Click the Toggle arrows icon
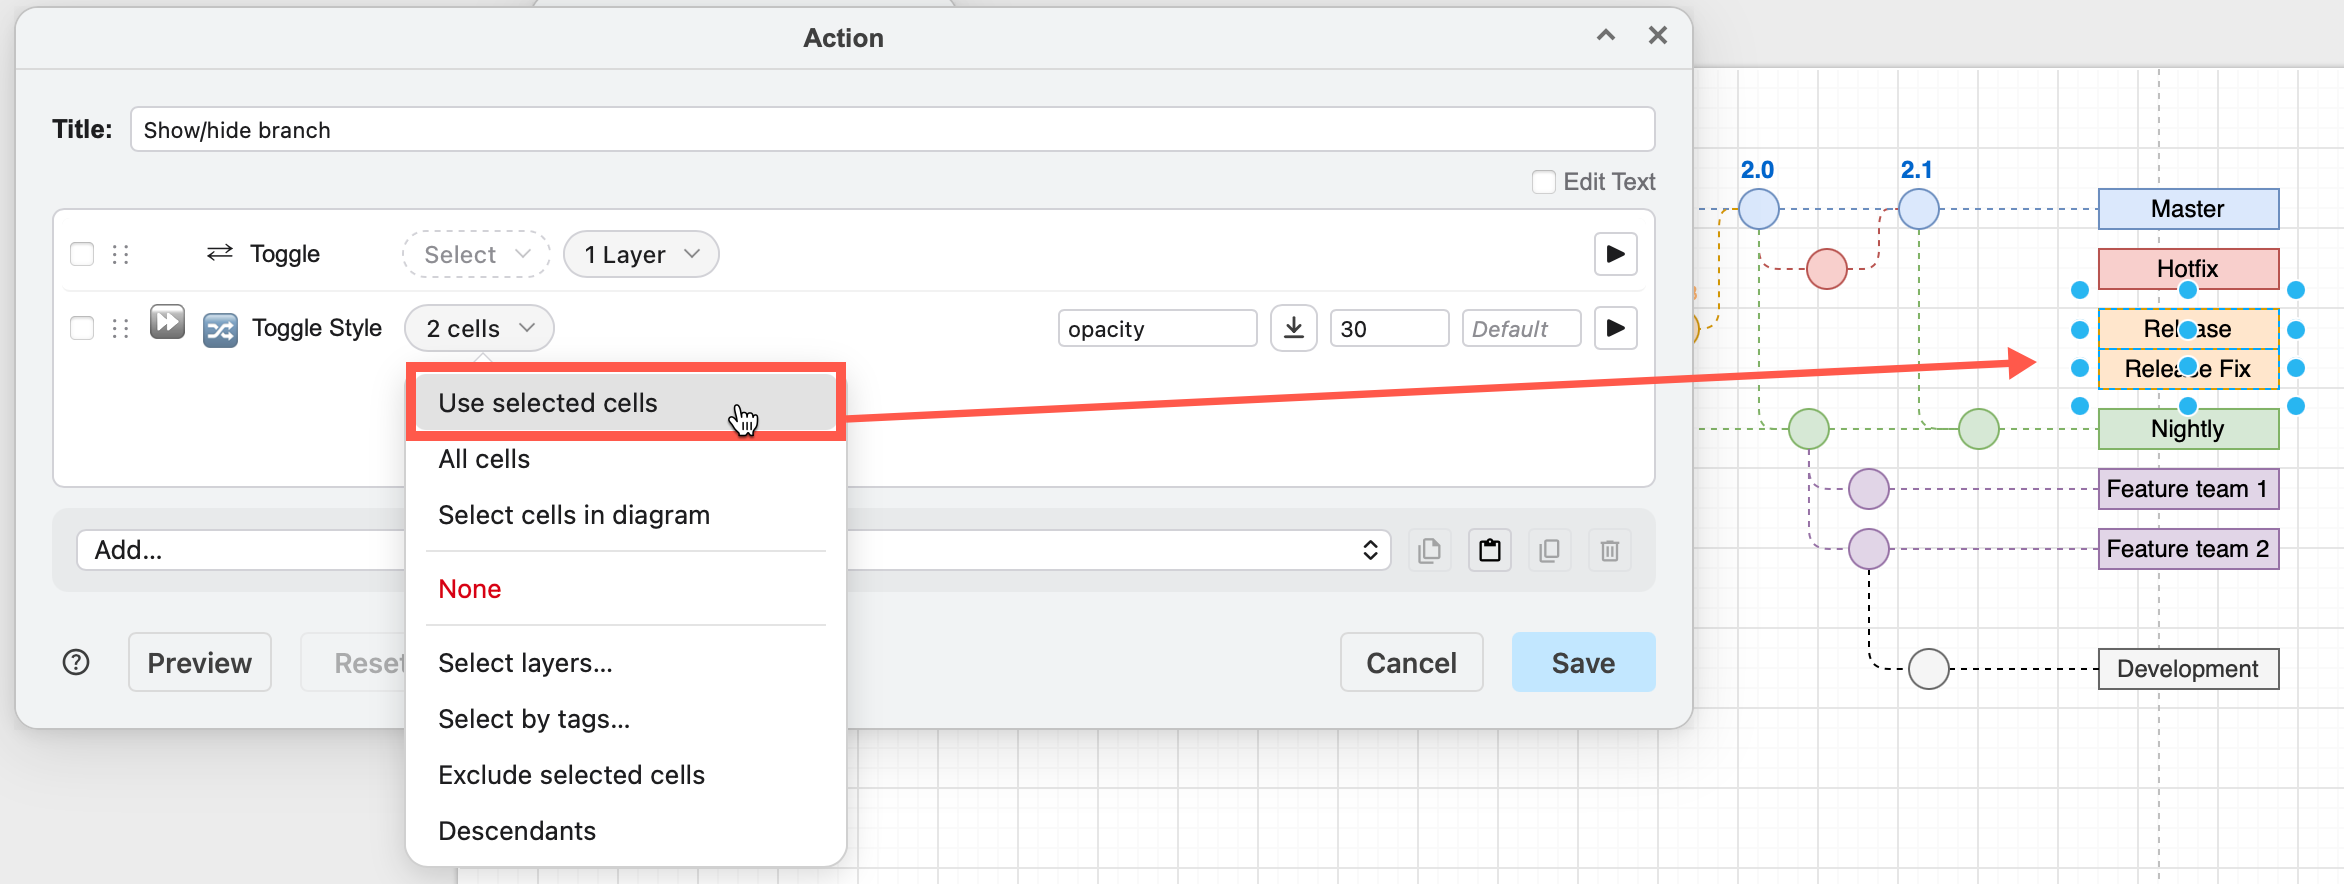 220,253
